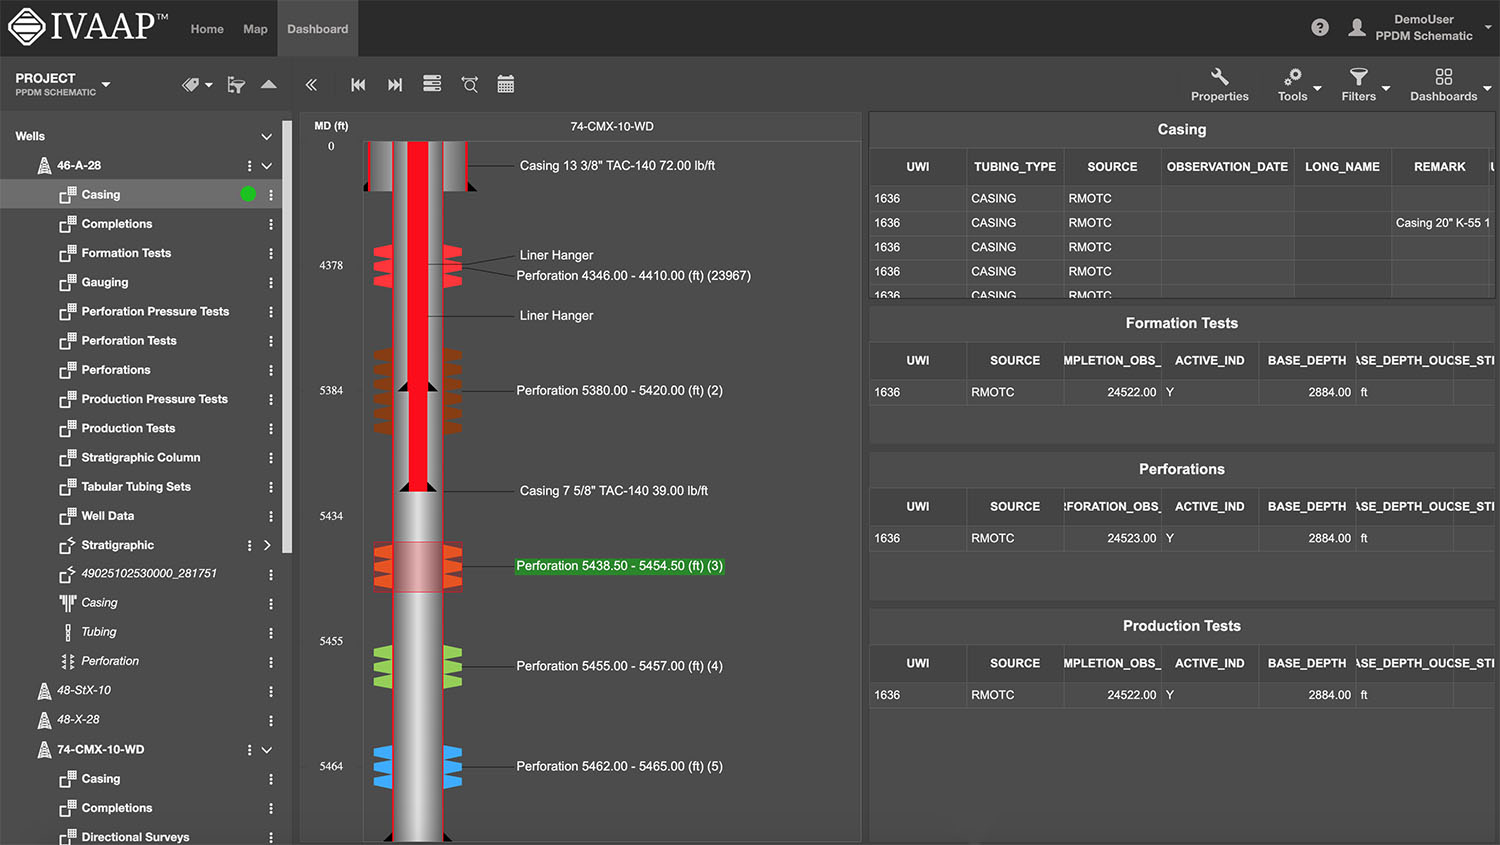Viewport: 1500px width, 845px height.
Task: Open the tag filter icon in Project bar
Action: pyautogui.click(x=191, y=85)
